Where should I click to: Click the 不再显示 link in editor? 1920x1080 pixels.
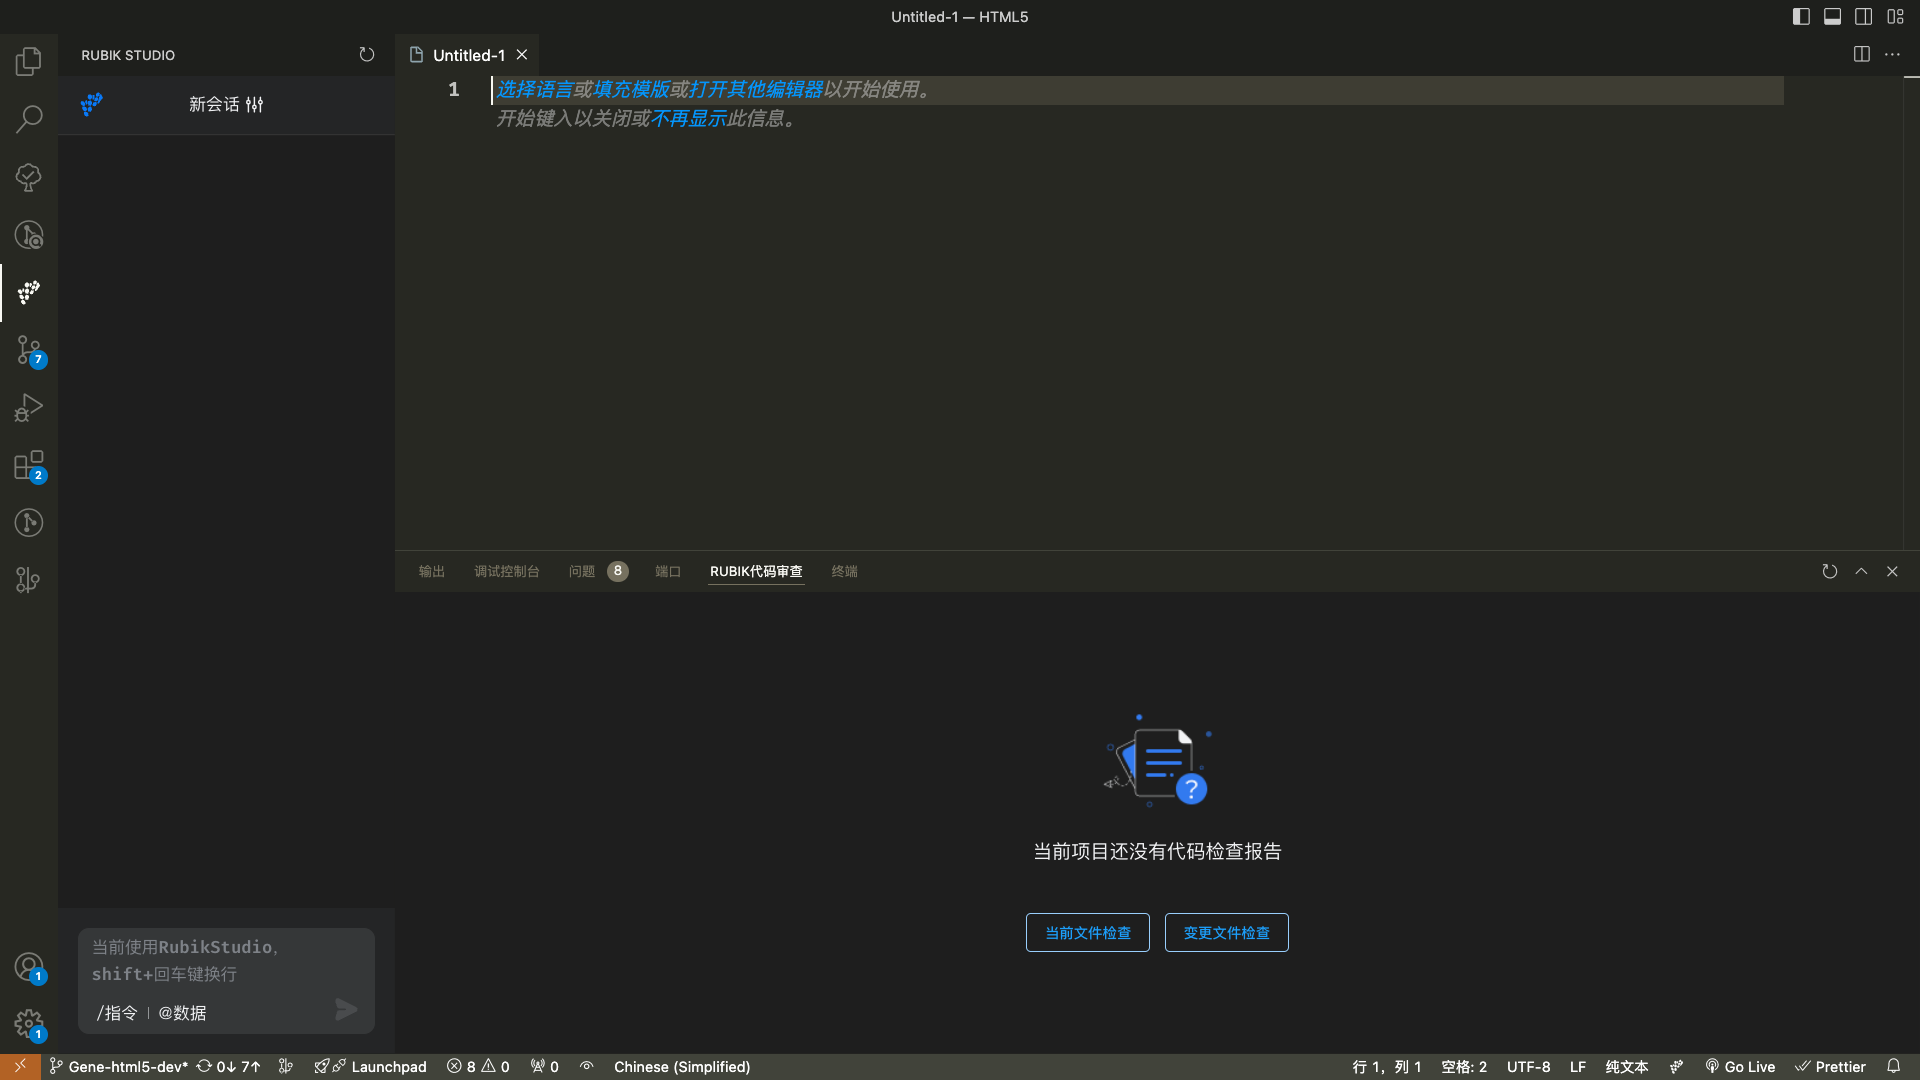688,118
